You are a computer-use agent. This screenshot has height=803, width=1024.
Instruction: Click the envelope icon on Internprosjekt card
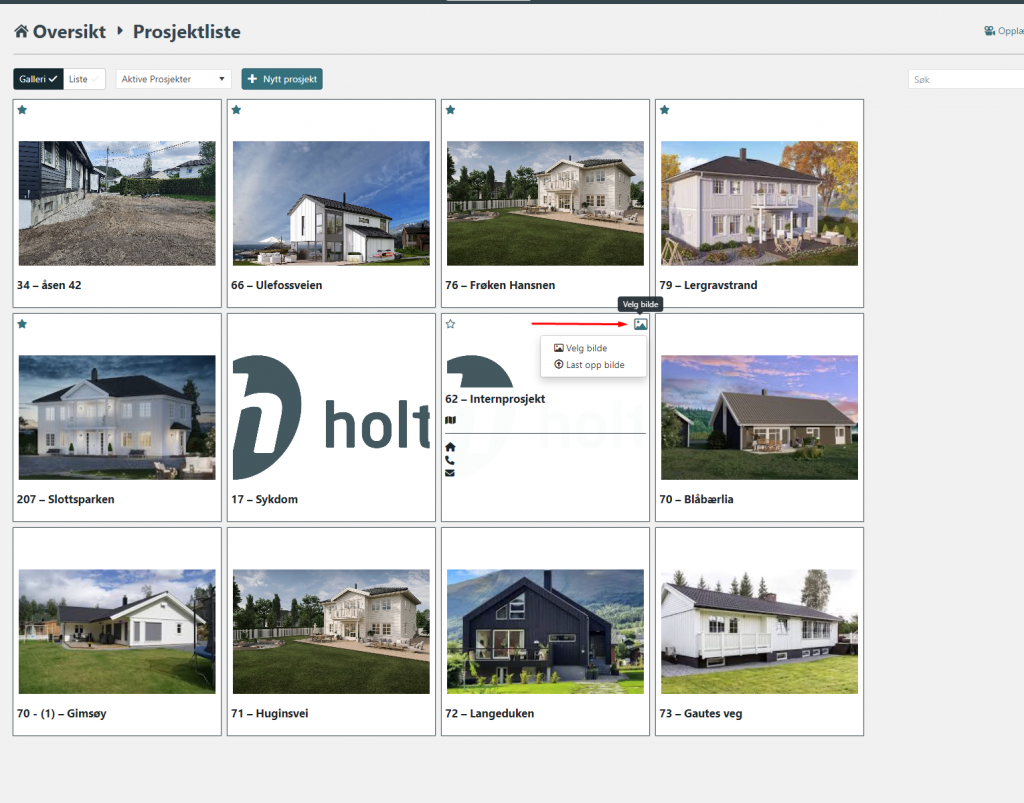tap(450, 473)
